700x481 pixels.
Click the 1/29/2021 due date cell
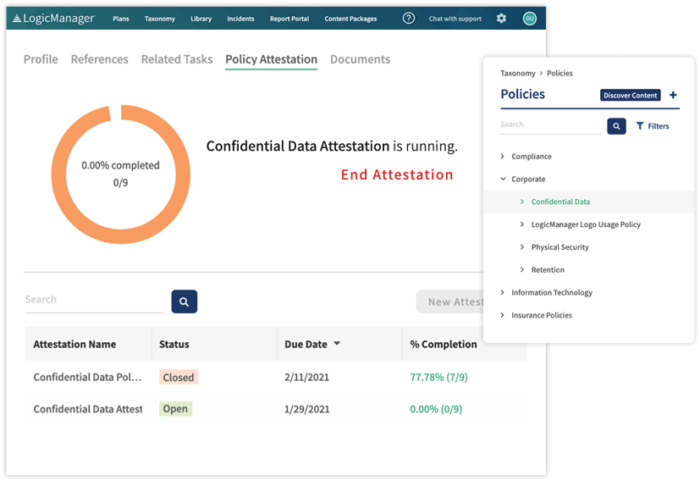coord(307,409)
